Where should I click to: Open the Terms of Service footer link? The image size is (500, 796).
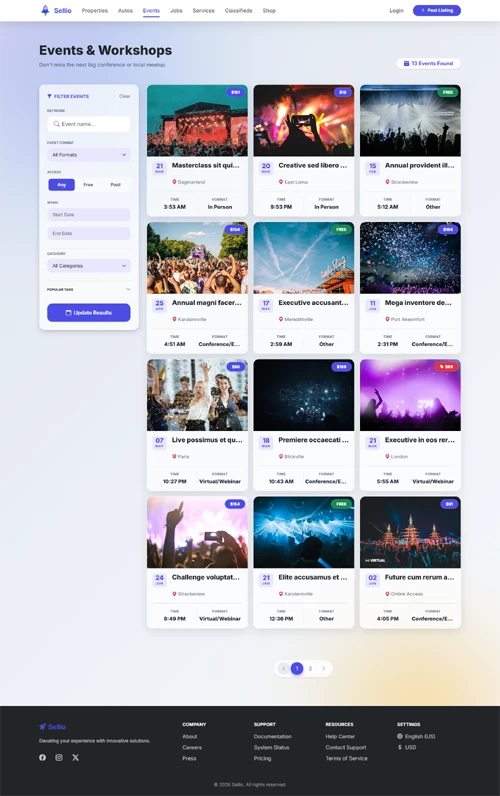[346, 758]
